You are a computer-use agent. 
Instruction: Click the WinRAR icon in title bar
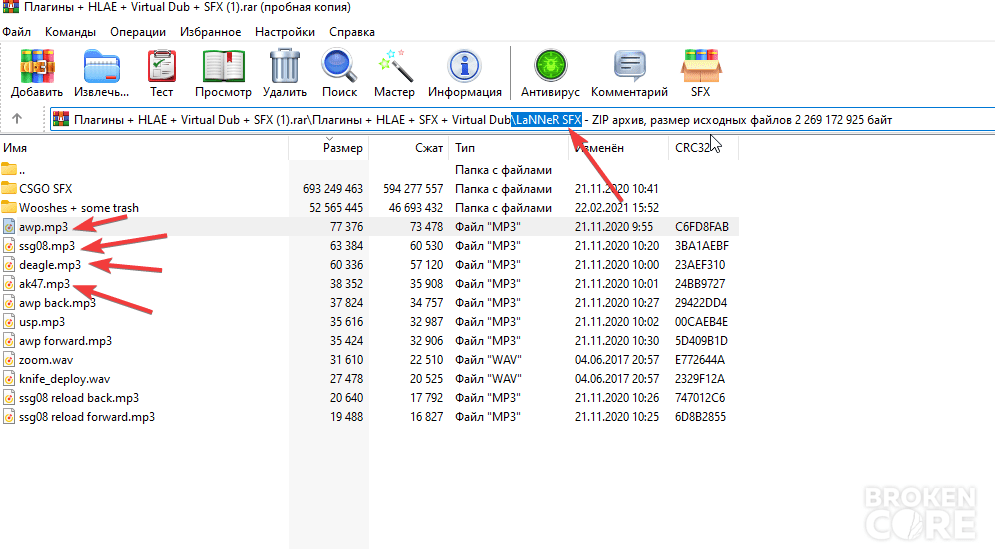click(x=10, y=8)
